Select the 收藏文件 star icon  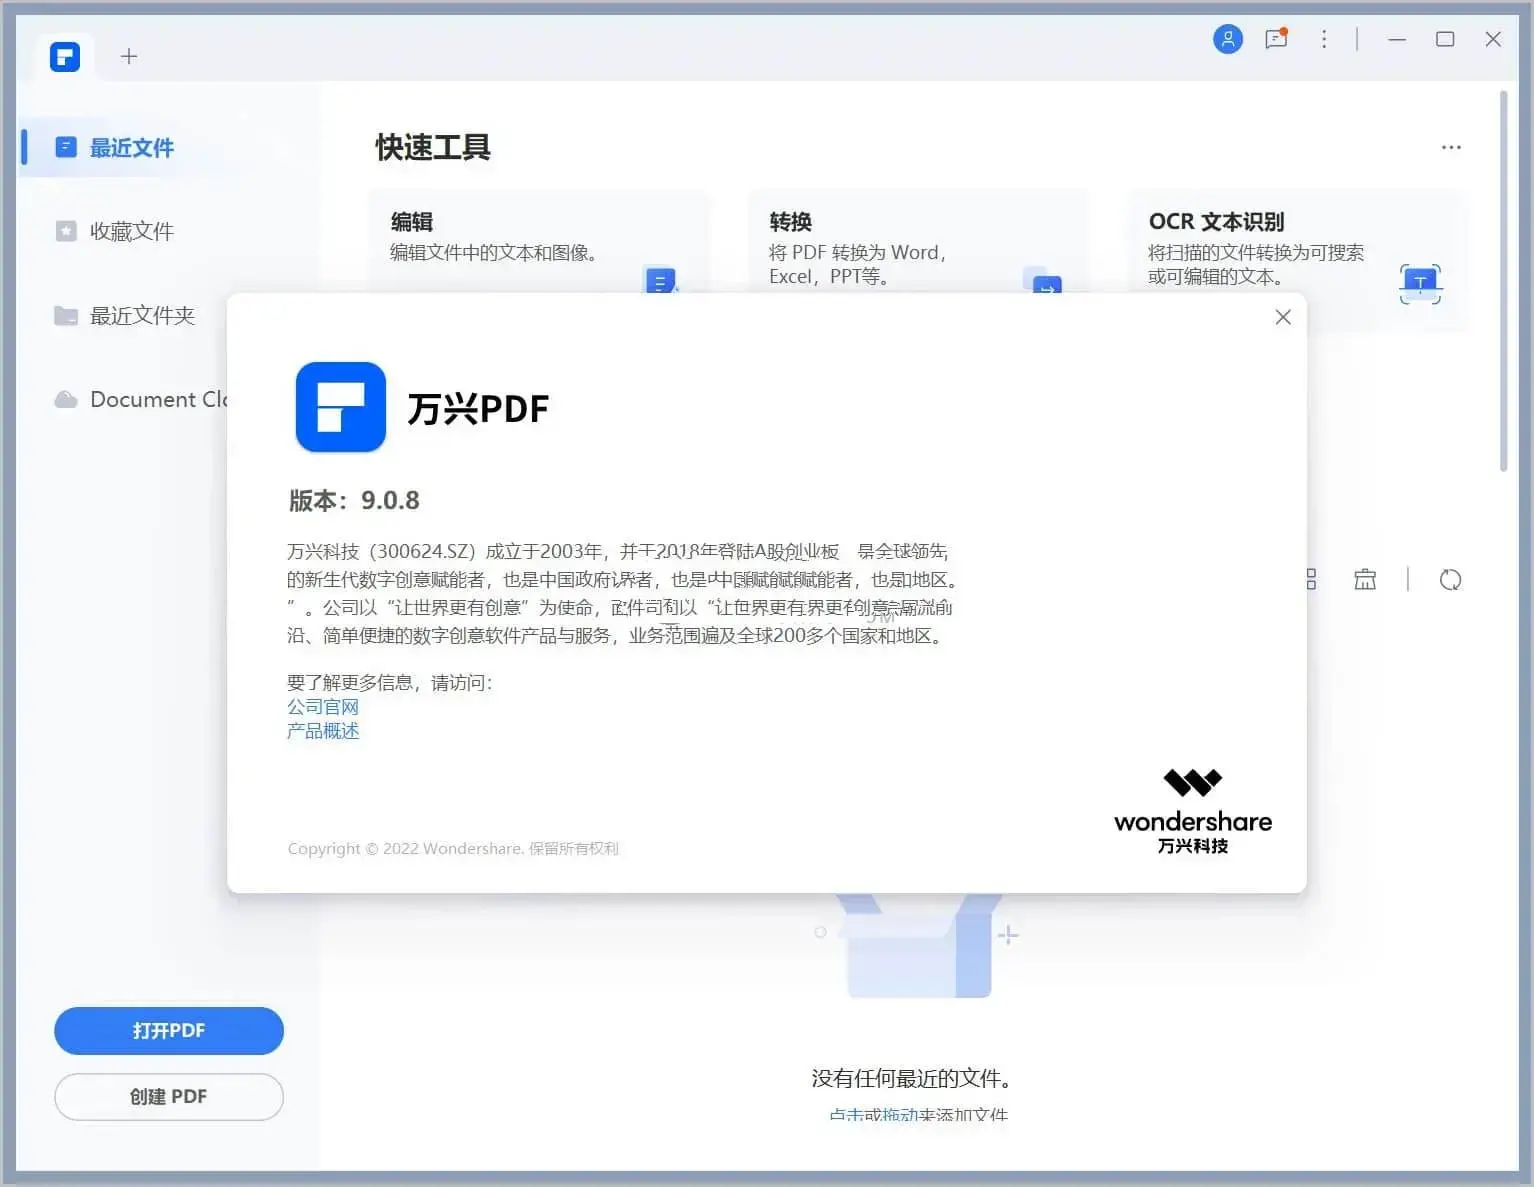[x=65, y=231]
